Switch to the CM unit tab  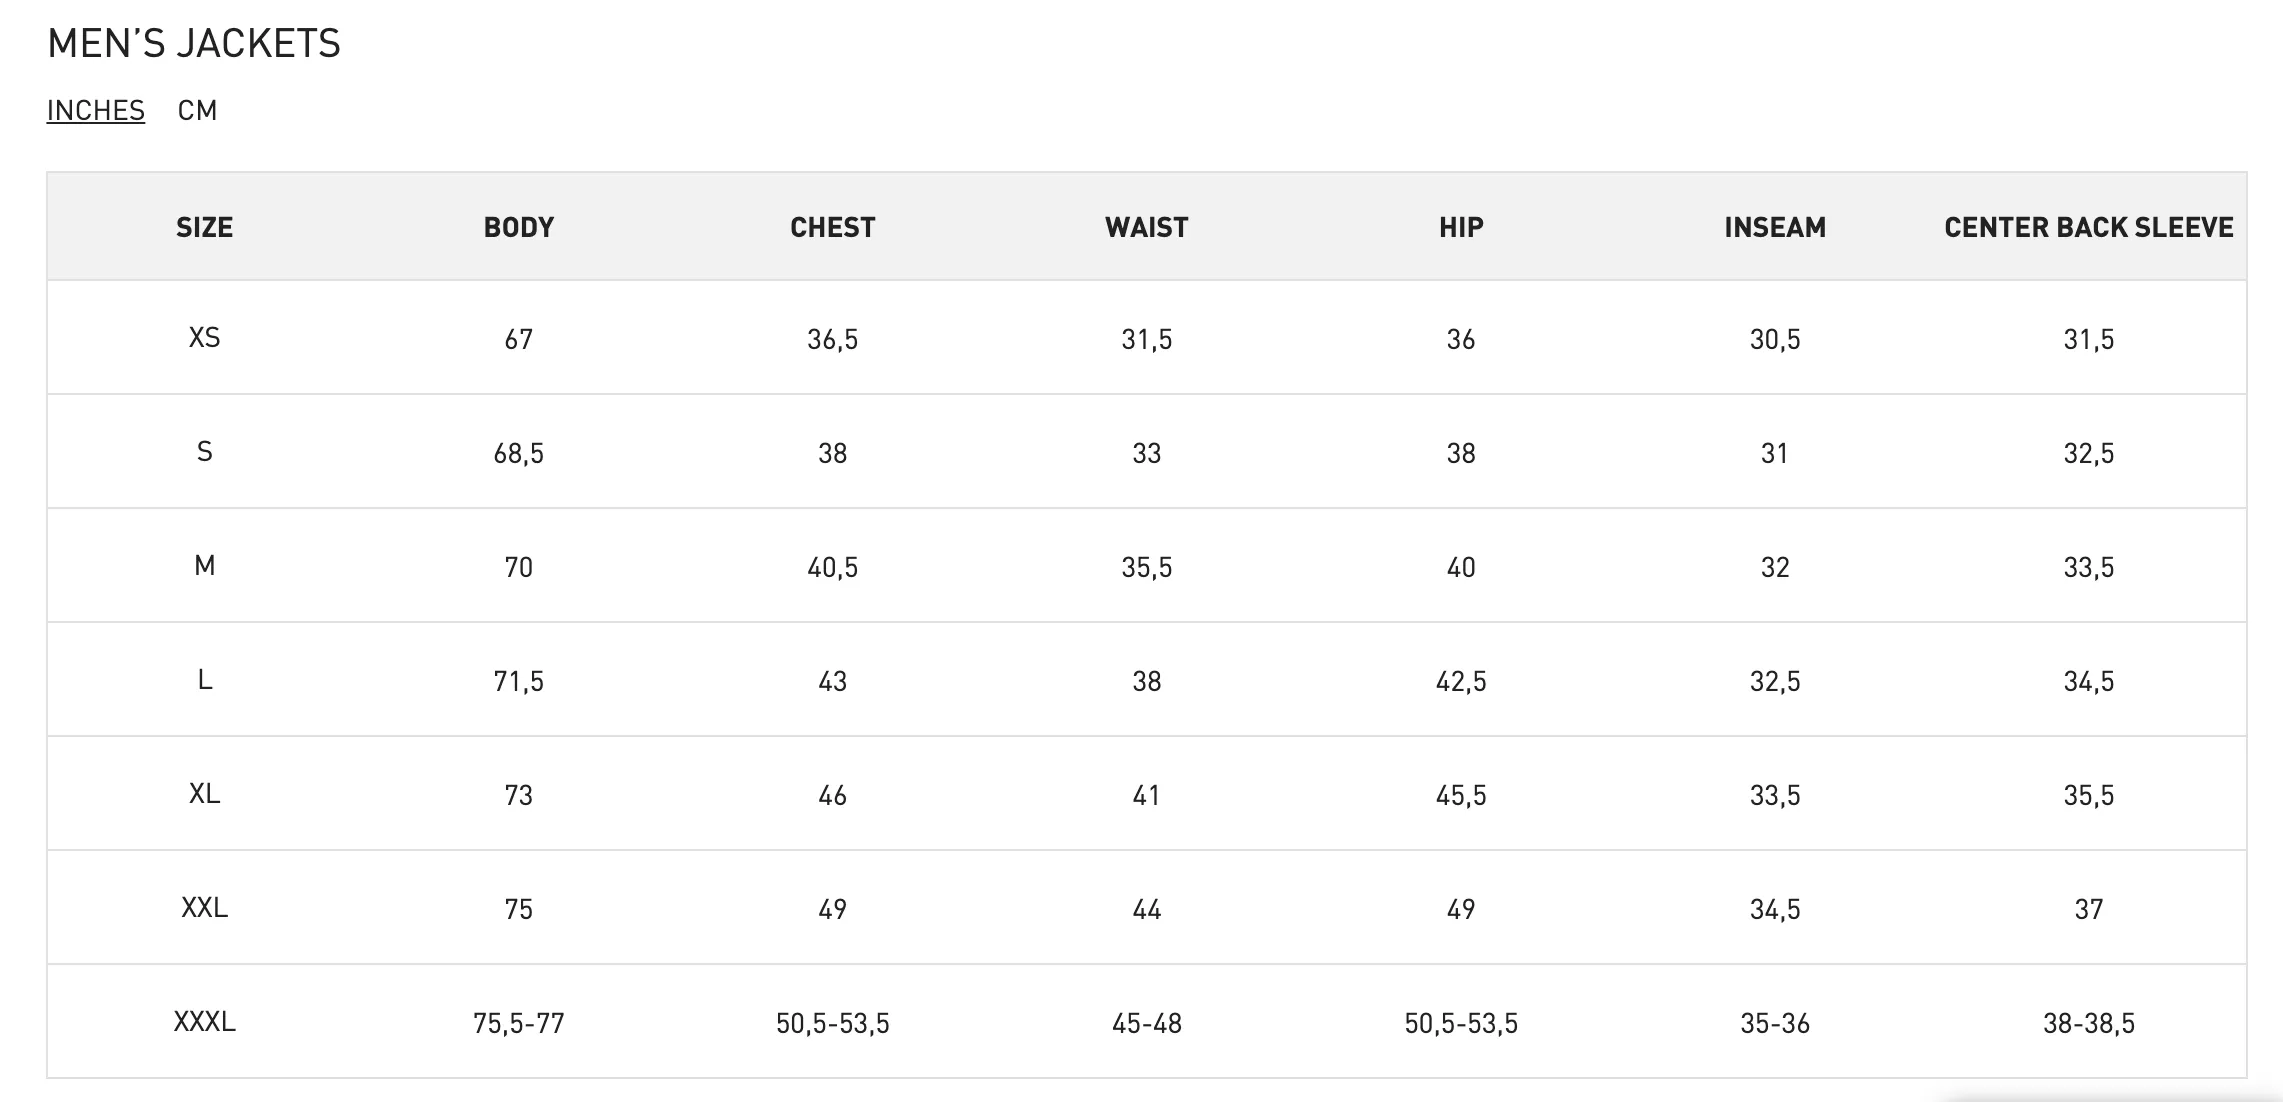tap(197, 110)
